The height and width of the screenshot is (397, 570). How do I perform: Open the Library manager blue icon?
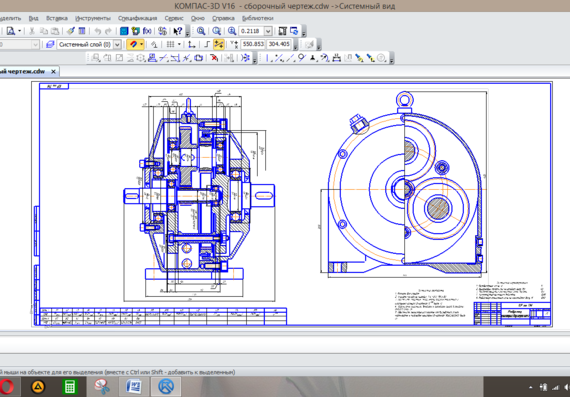click(124, 31)
